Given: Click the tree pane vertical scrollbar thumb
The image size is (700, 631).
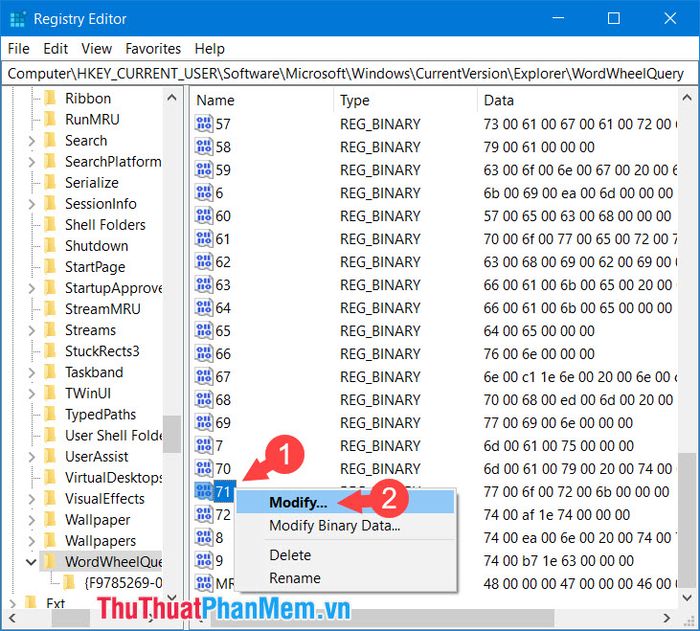Looking at the screenshot, I should pos(172,434).
